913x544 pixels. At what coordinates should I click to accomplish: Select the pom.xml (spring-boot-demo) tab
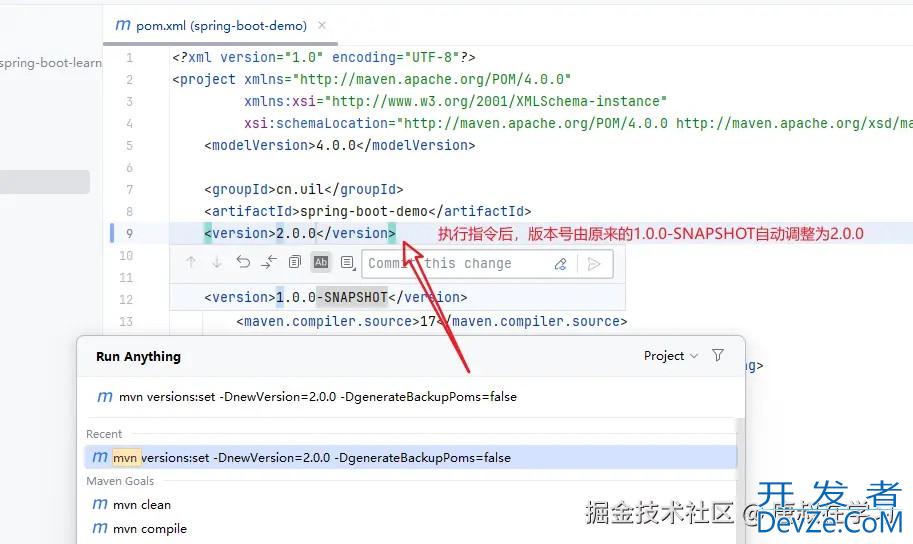point(220,26)
